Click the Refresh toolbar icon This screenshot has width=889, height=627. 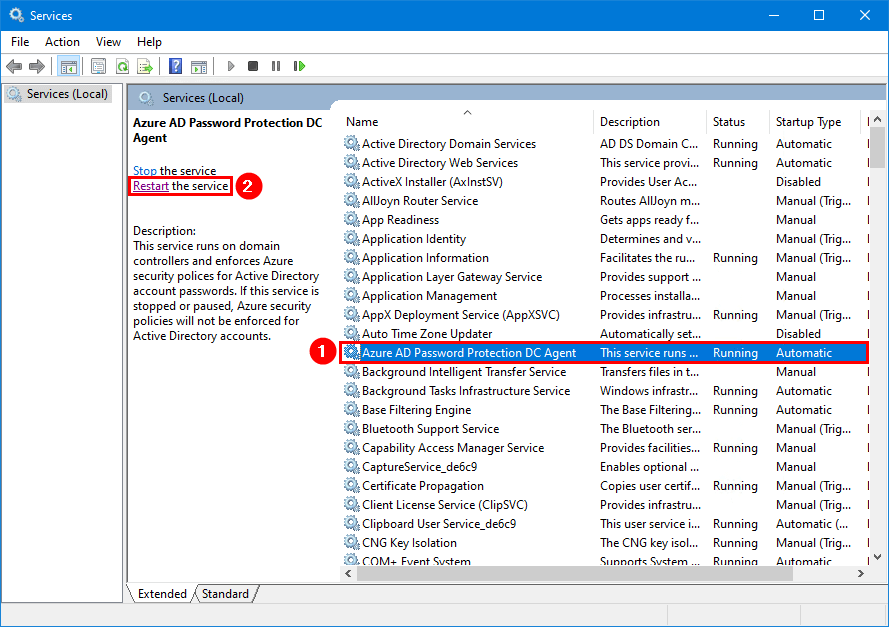point(122,66)
